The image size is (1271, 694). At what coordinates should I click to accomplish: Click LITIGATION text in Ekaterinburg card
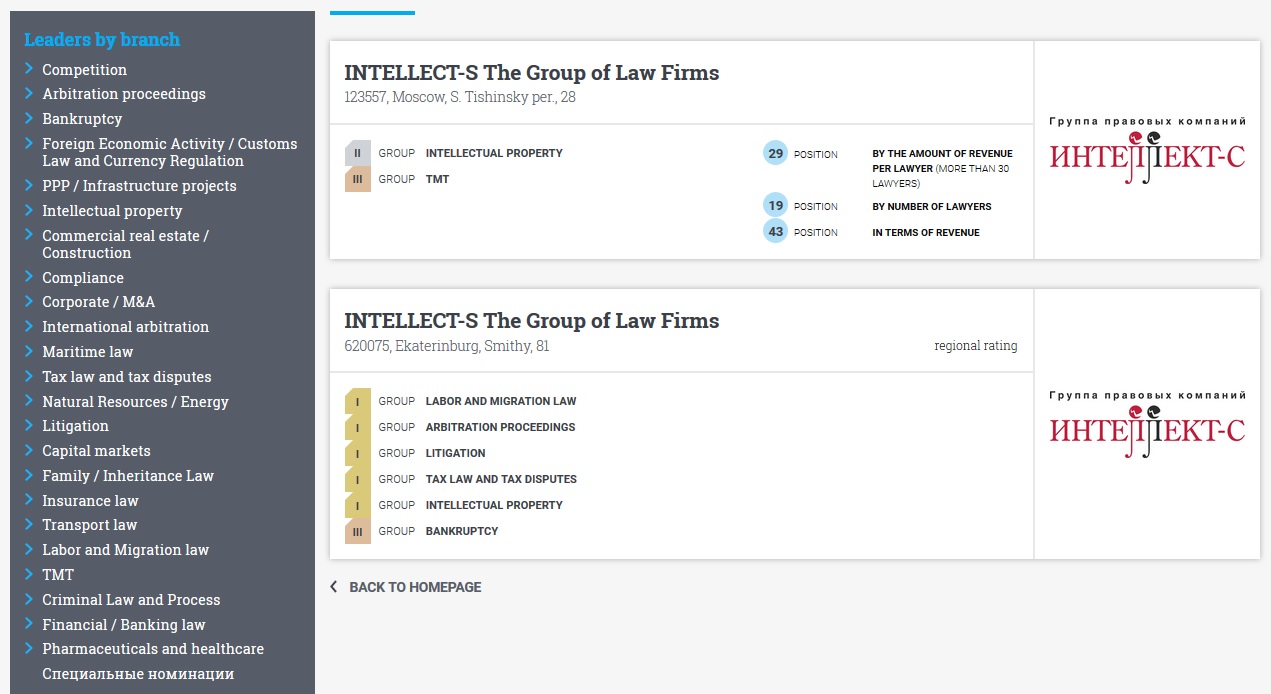point(455,454)
